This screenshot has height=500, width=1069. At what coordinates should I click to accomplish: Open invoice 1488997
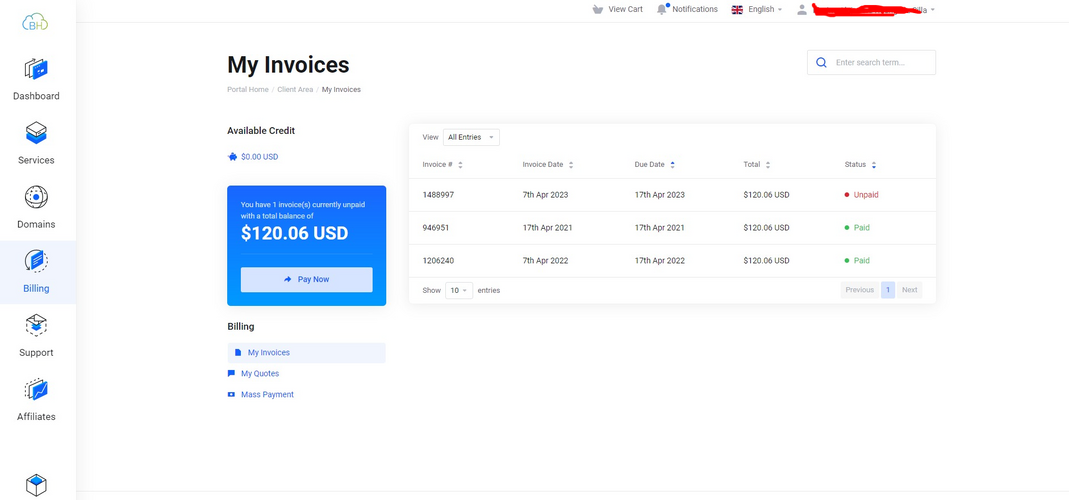tap(438, 195)
